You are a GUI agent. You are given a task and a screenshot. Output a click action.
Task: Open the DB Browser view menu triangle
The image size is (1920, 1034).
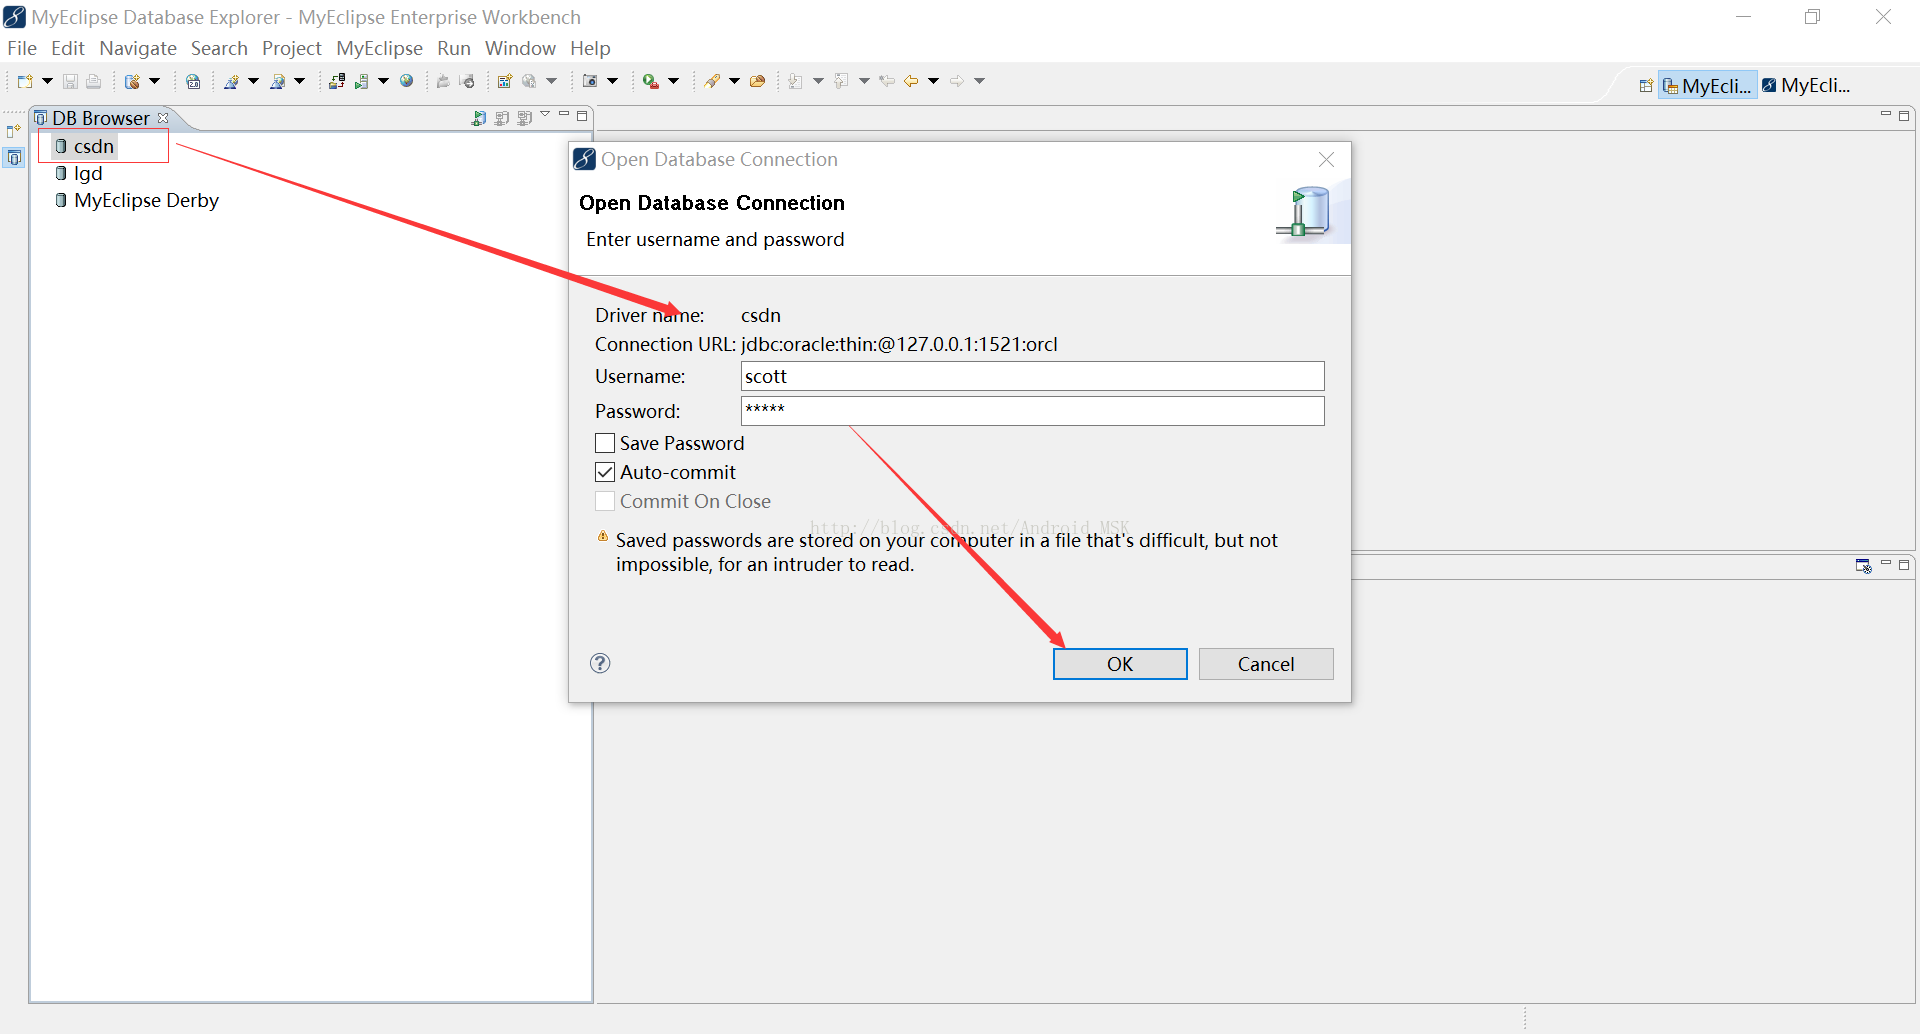(x=545, y=115)
